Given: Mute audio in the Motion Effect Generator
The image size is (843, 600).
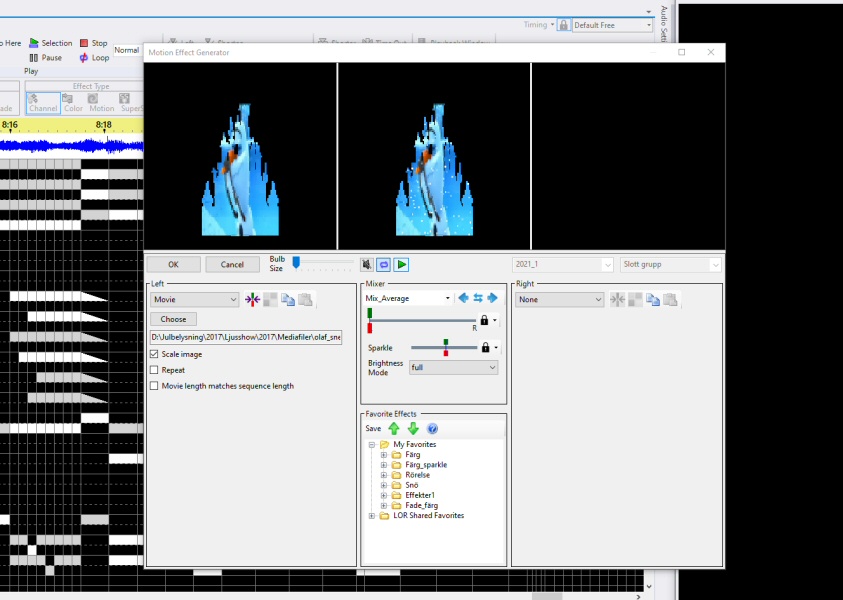Looking at the screenshot, I should (367, 265).
